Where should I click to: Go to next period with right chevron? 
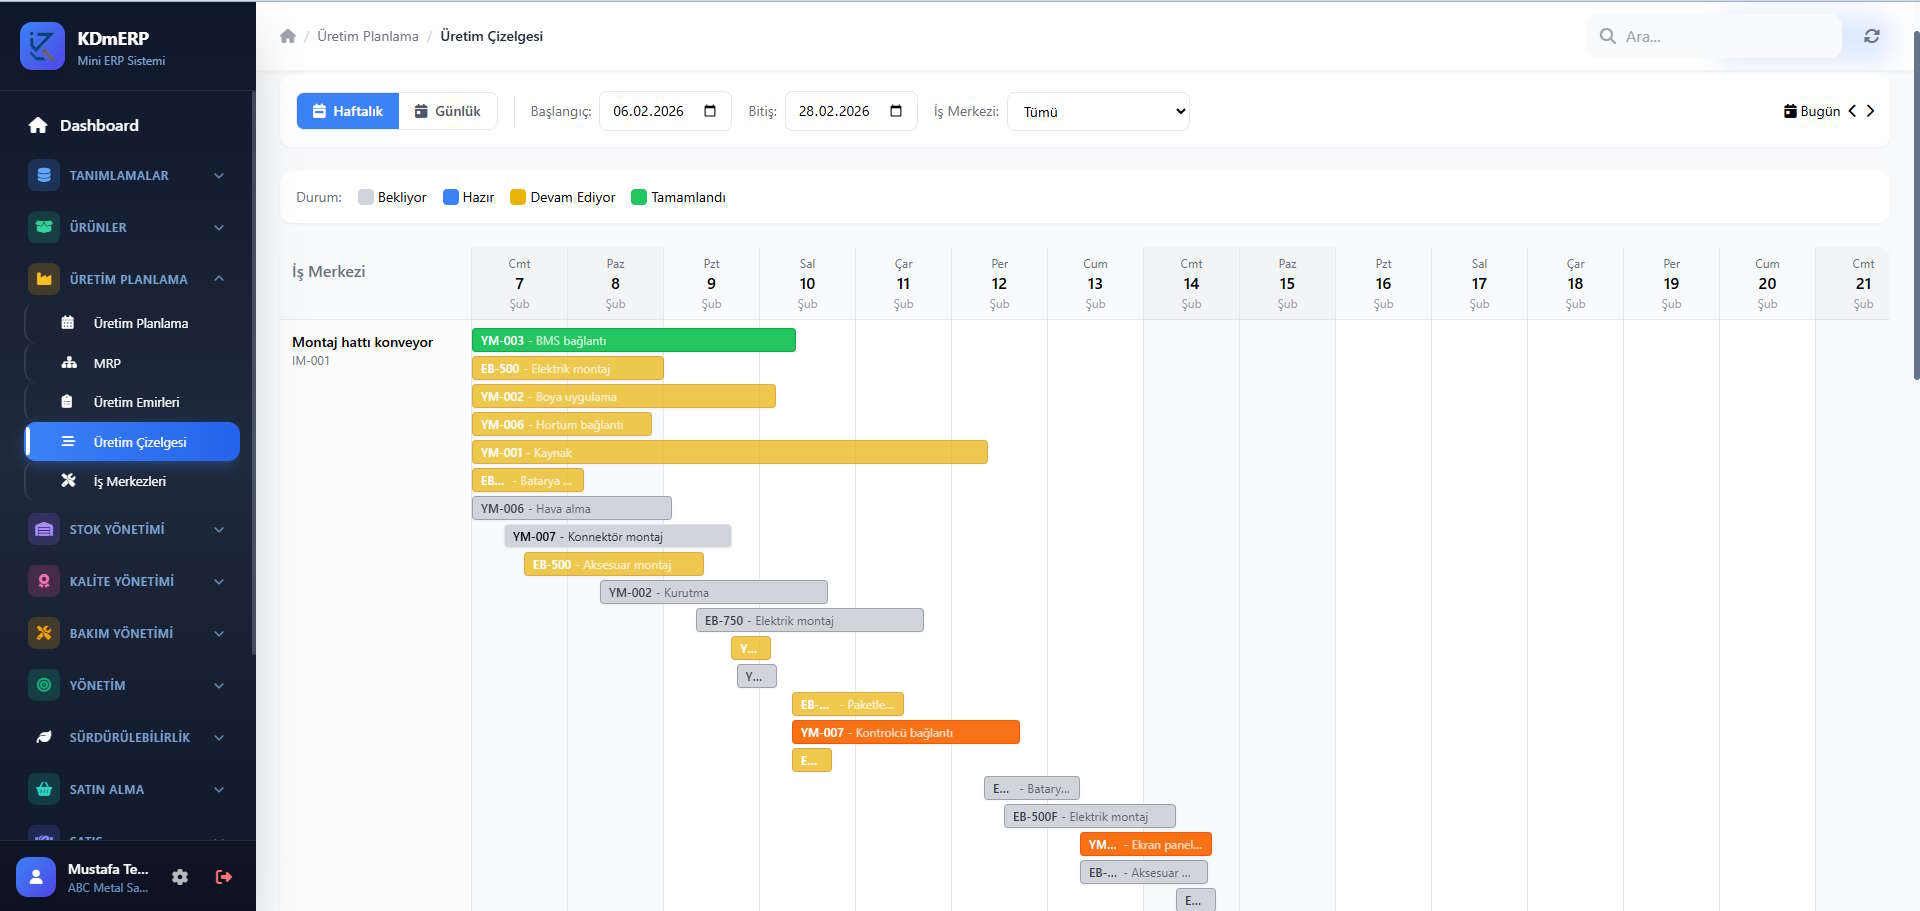pyautogui.click(x=1870, y=111)
